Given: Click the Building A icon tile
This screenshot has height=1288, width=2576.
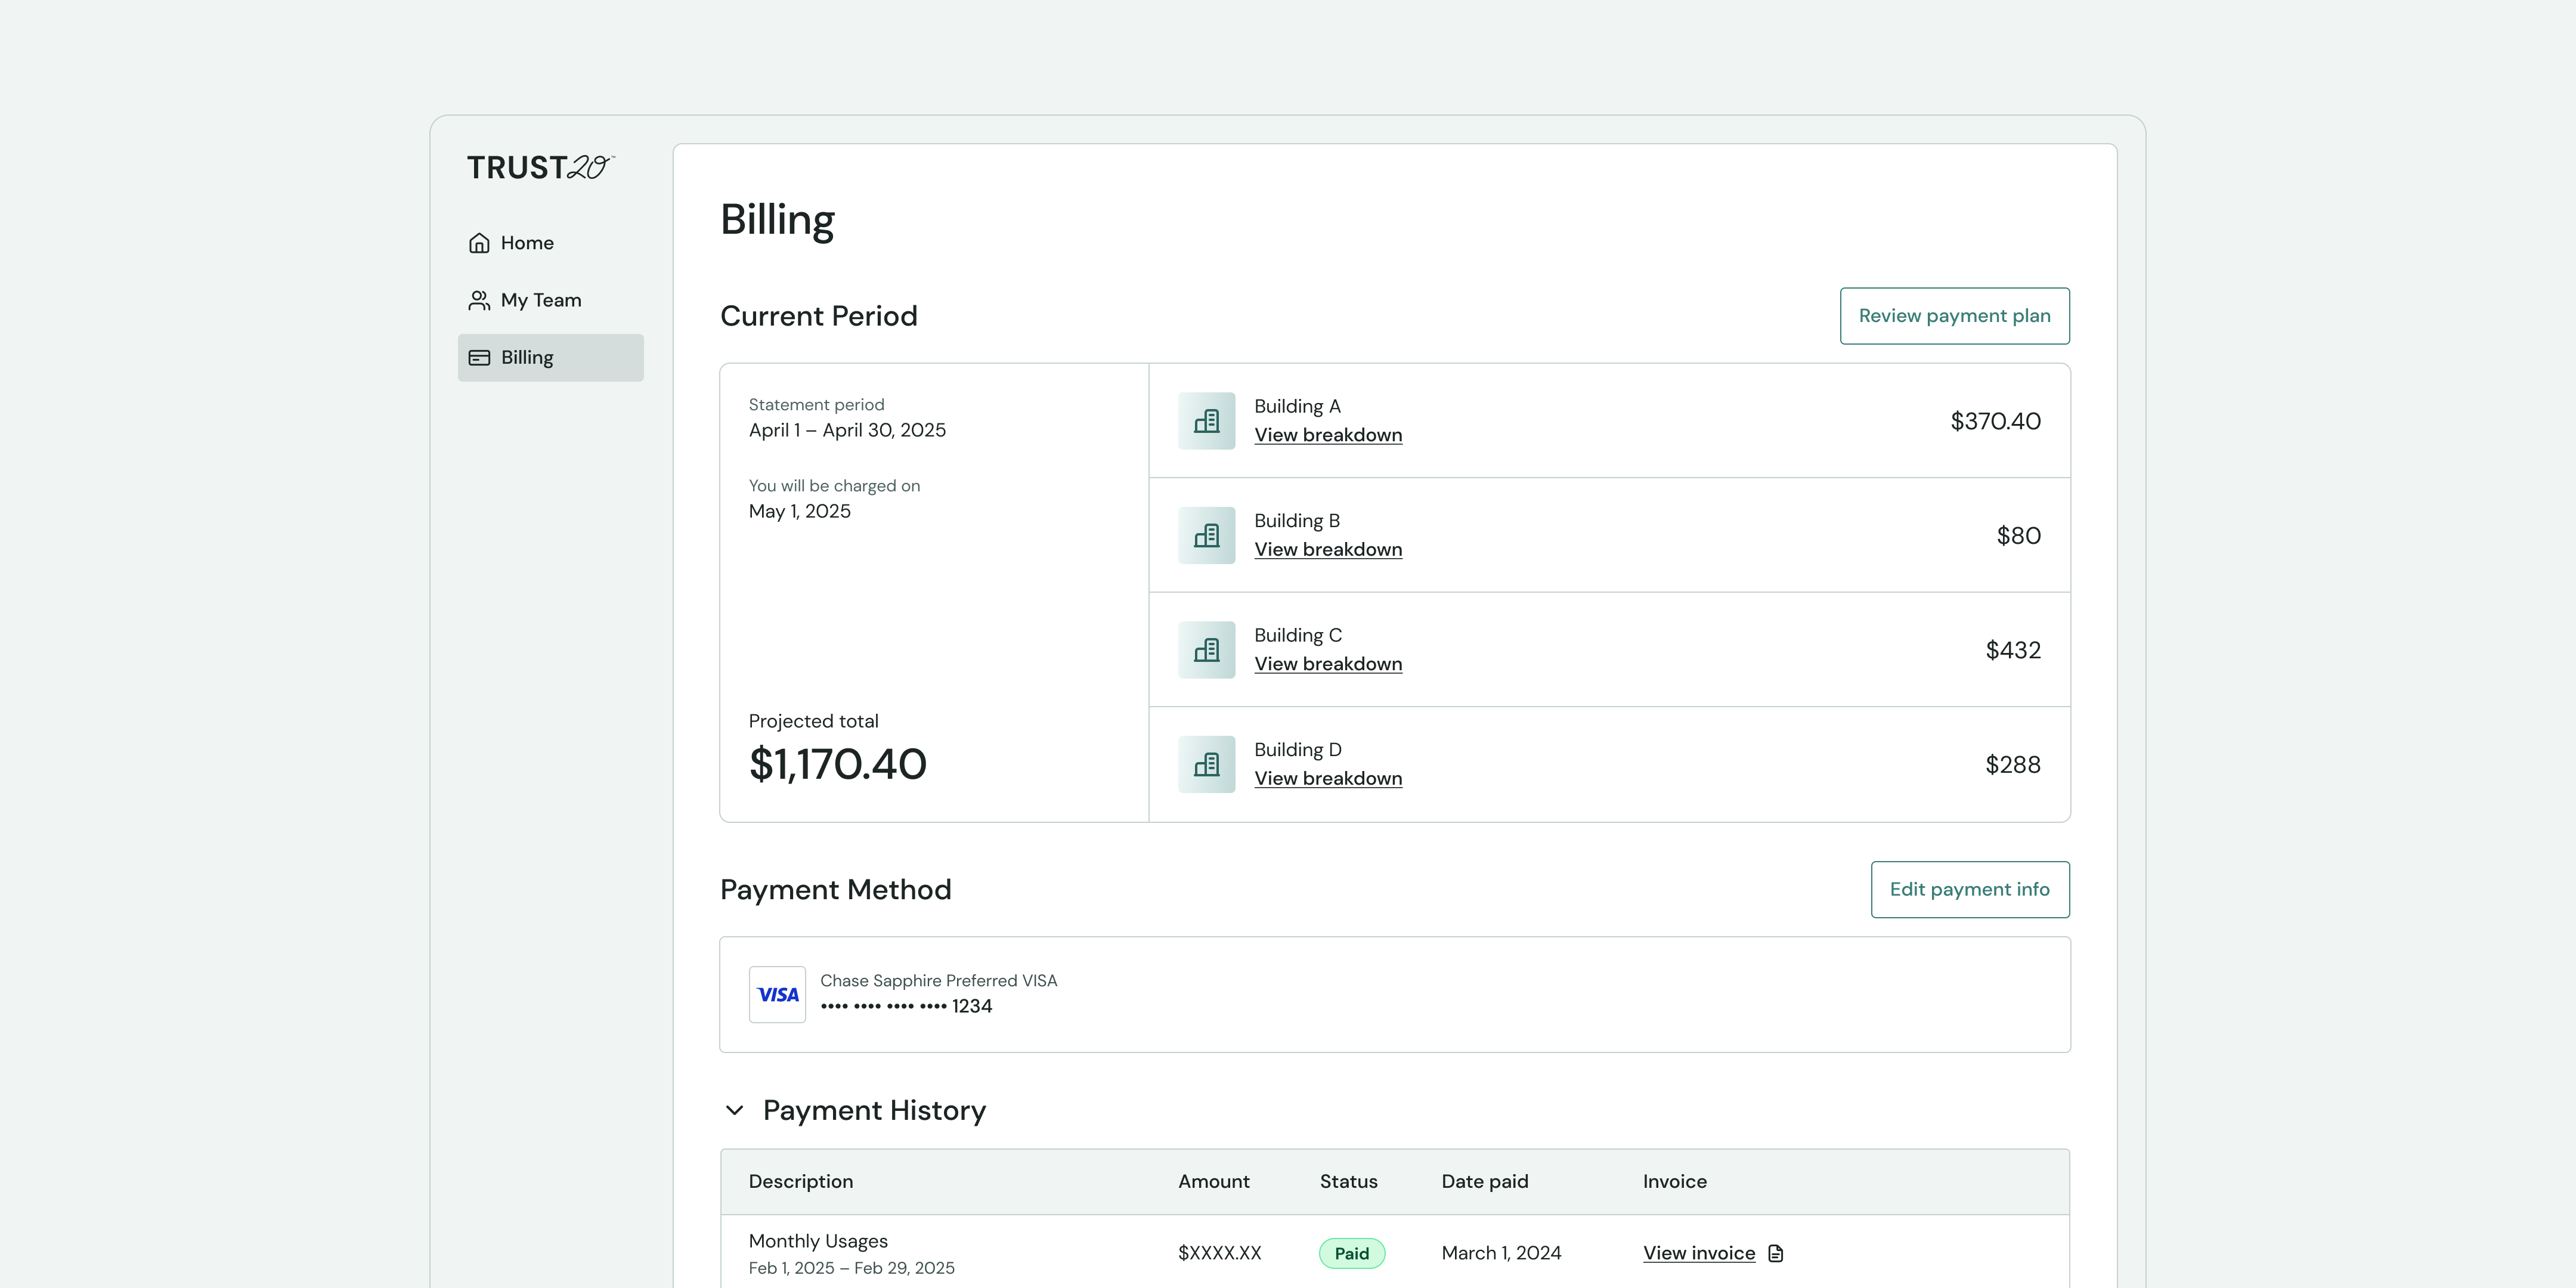Looking at the screenshot, I should pos(1206,421).
